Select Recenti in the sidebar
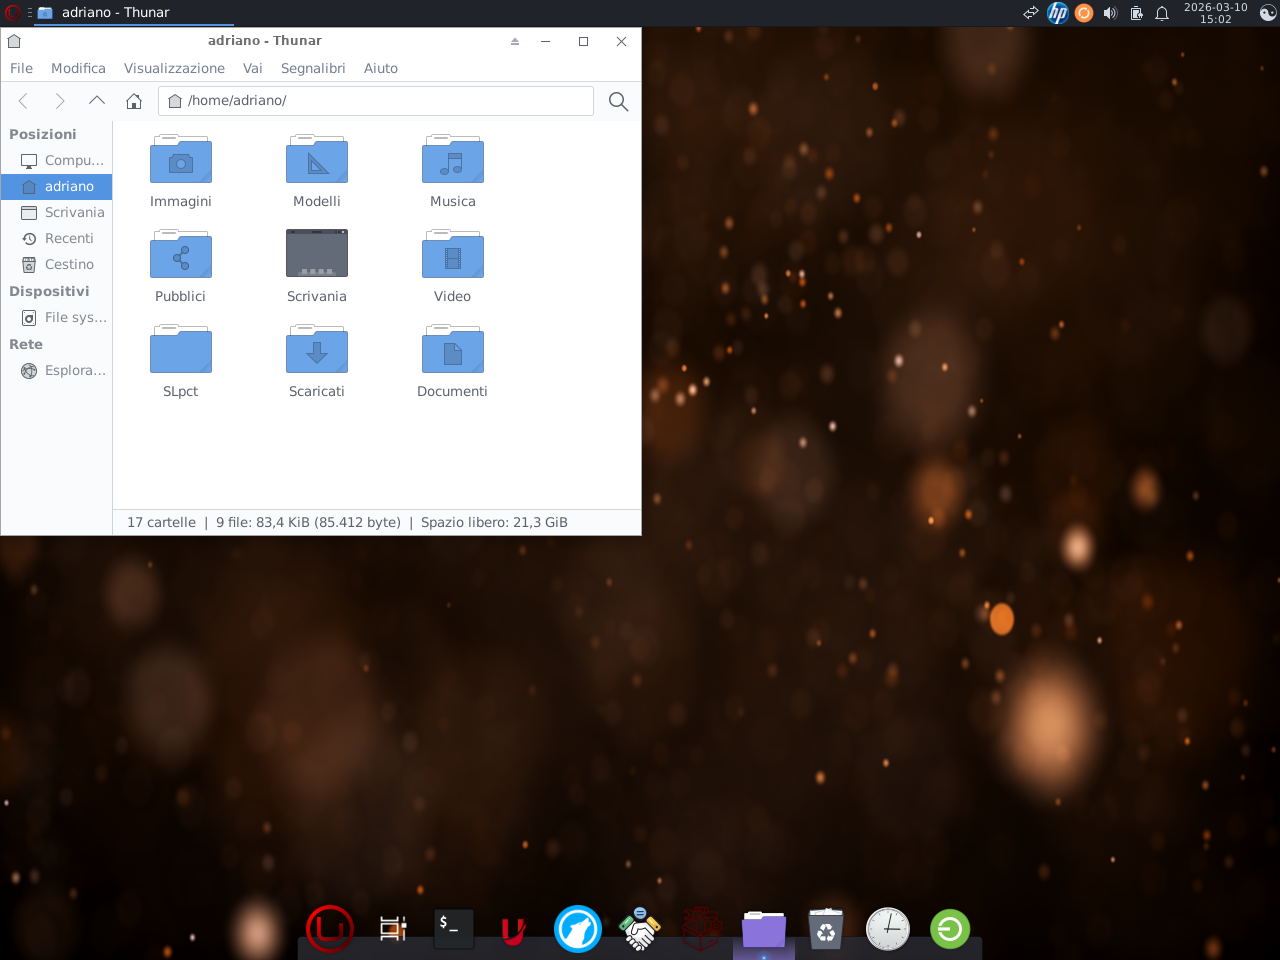 (x=69, y=238)
